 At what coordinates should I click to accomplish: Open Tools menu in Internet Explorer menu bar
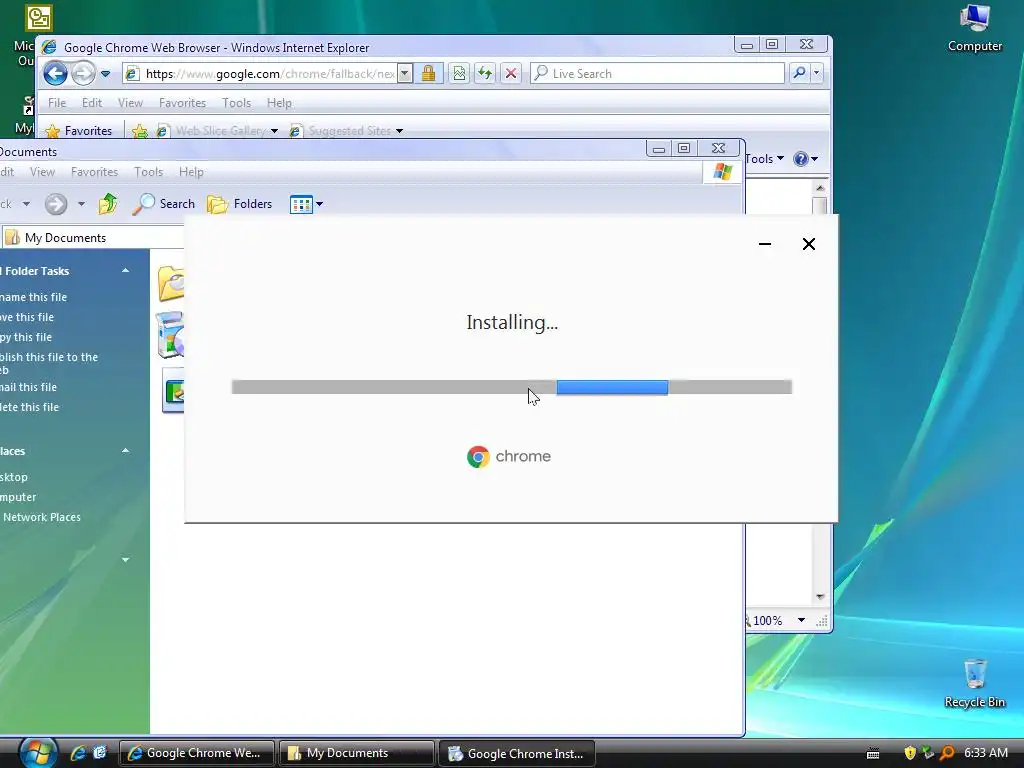point(236,103)
